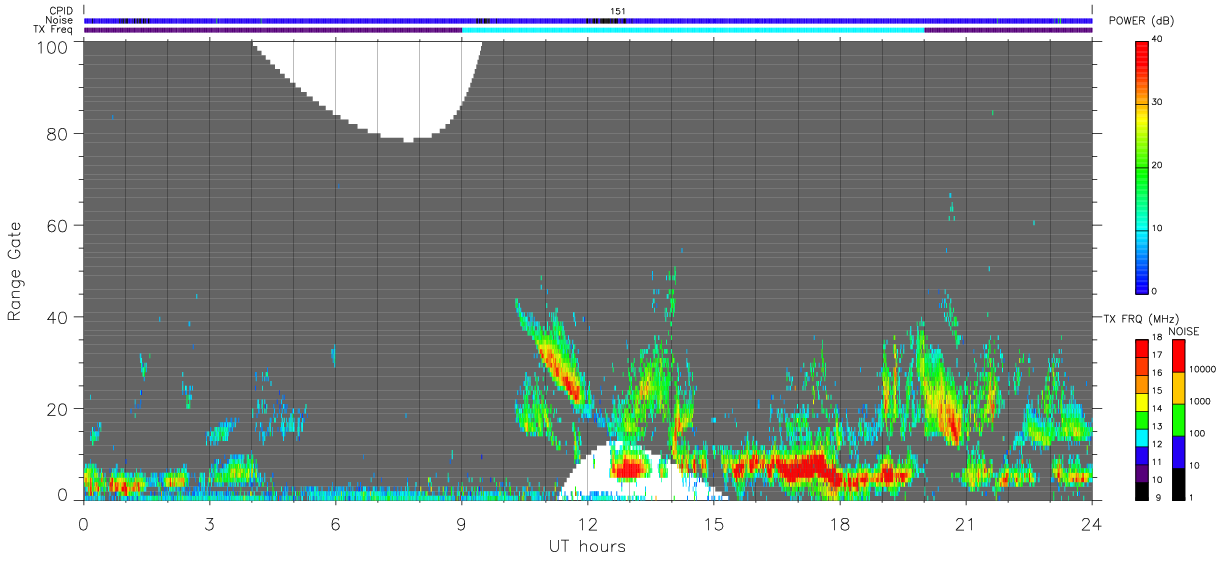The image size is (1228, 567).
Task: Click the Noise row label
Action: coord(60,20)
